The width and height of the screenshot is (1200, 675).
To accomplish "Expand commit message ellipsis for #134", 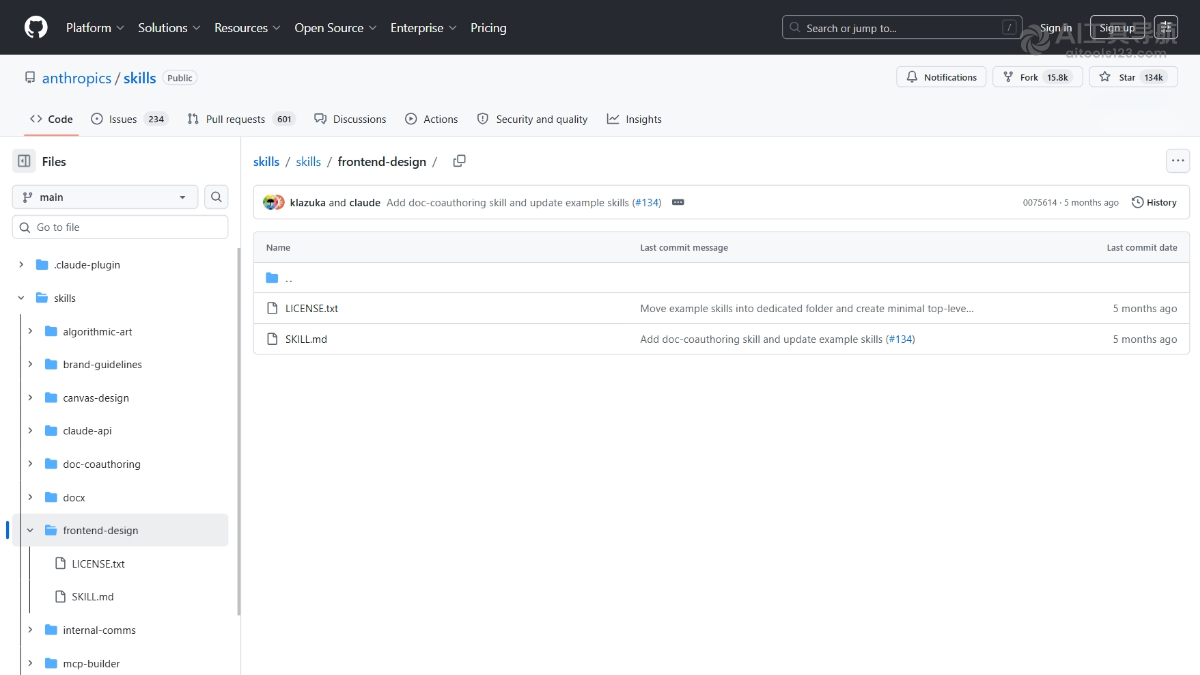I will pos(678,202).
